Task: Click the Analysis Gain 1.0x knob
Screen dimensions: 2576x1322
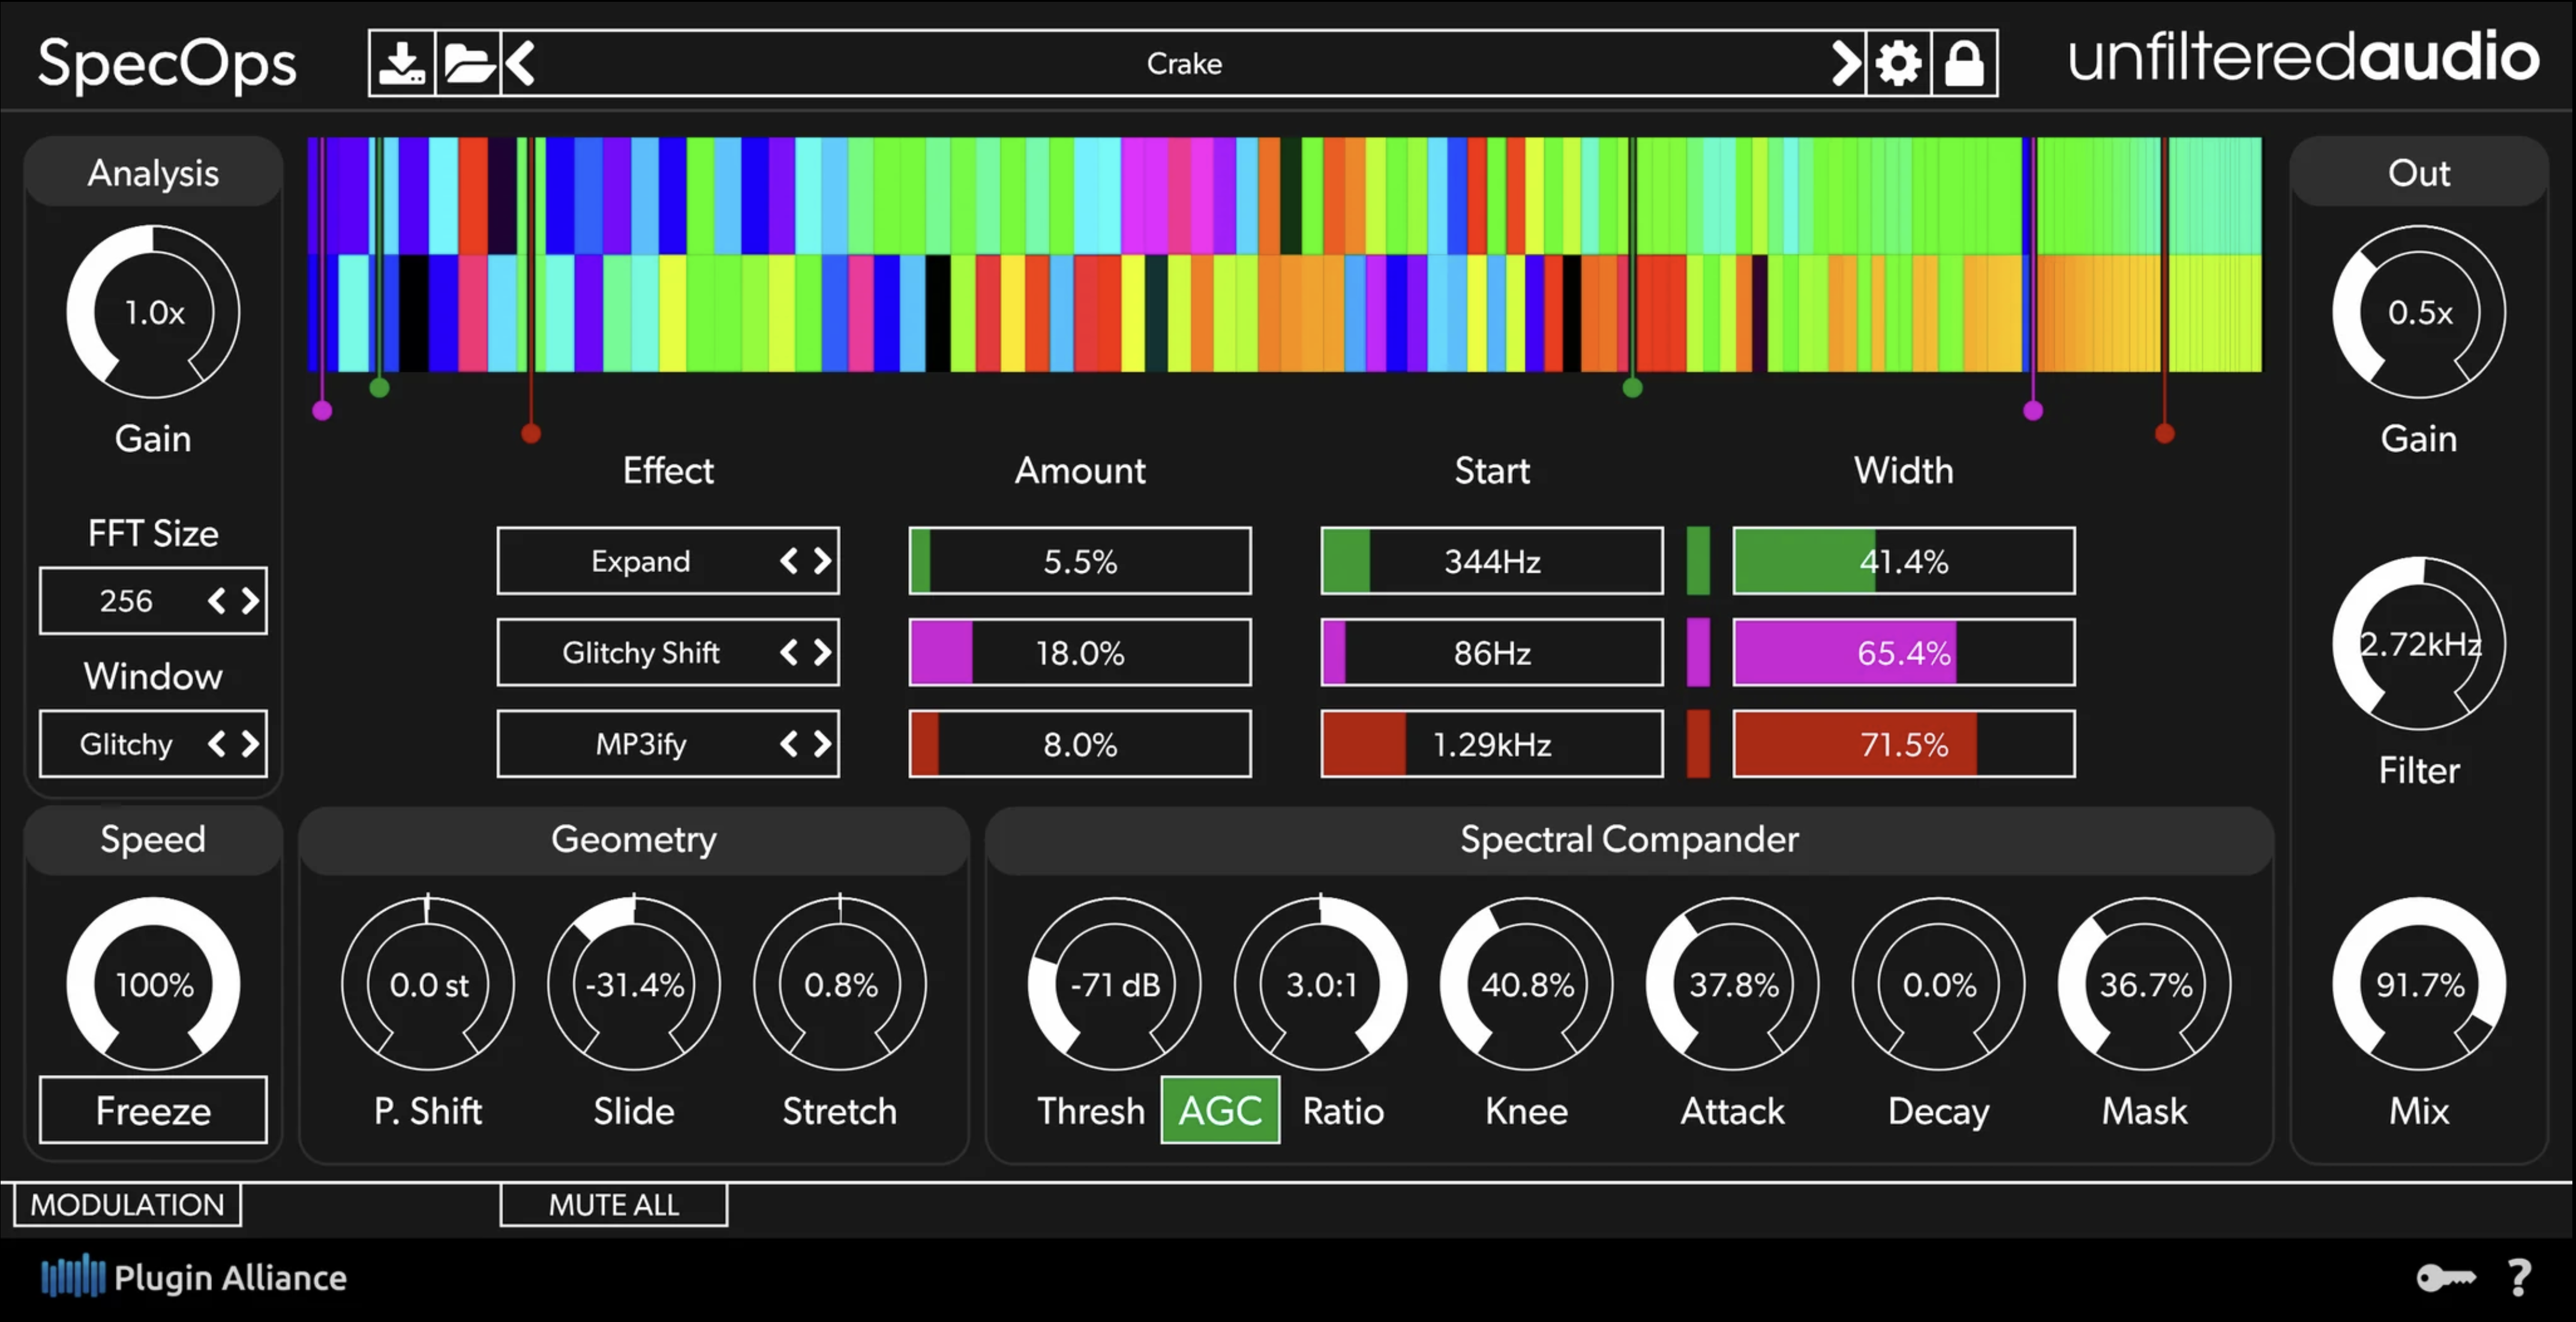Action: [153, 312]
